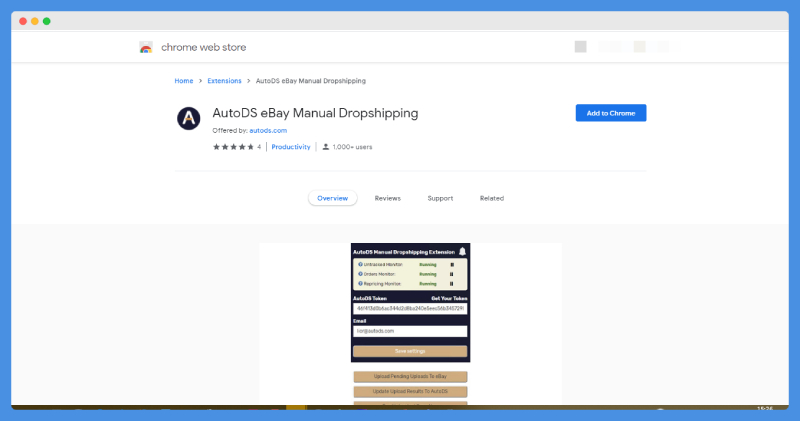The image size is (800, 421).
Task: Click the chrome web store title text
Action: tap(204, 47)
